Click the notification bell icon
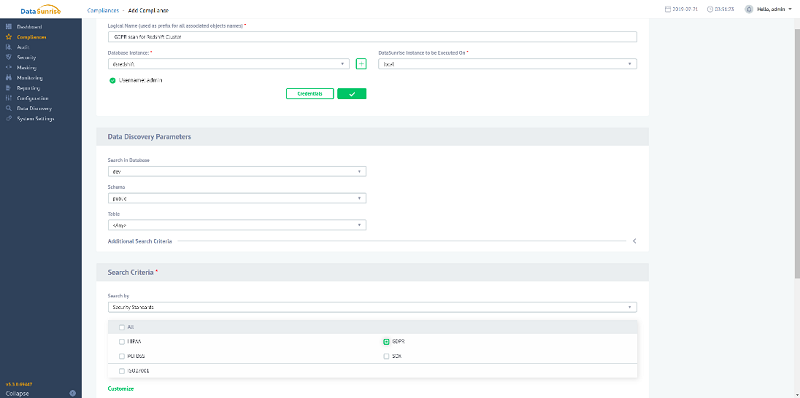 [x=748, y=9]
